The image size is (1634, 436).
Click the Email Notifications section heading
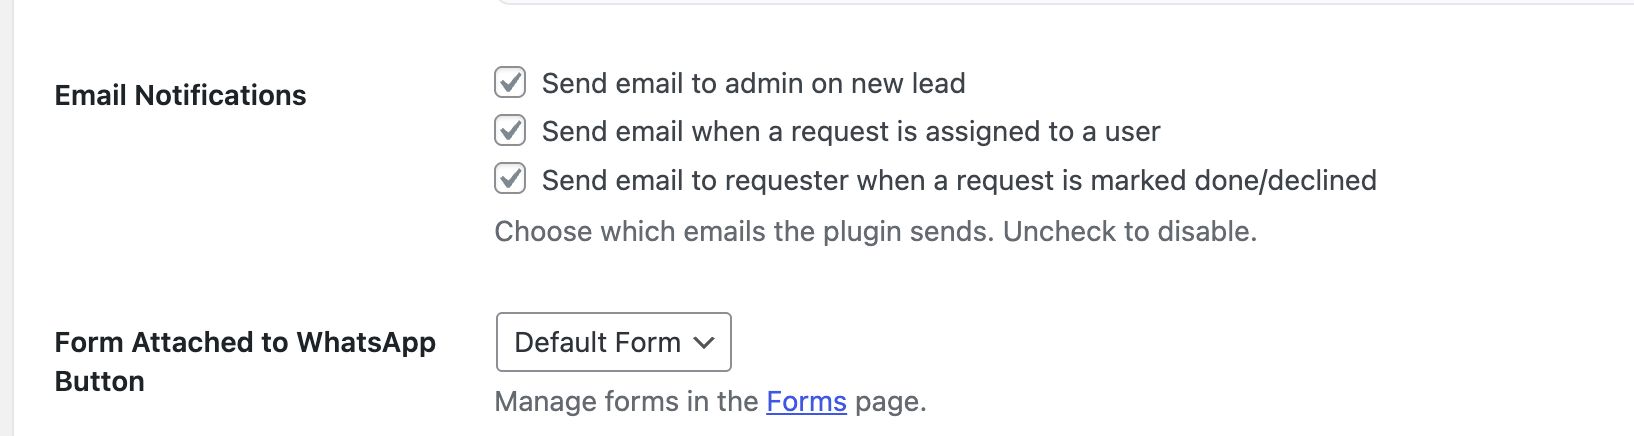click(x=180, y=95)
